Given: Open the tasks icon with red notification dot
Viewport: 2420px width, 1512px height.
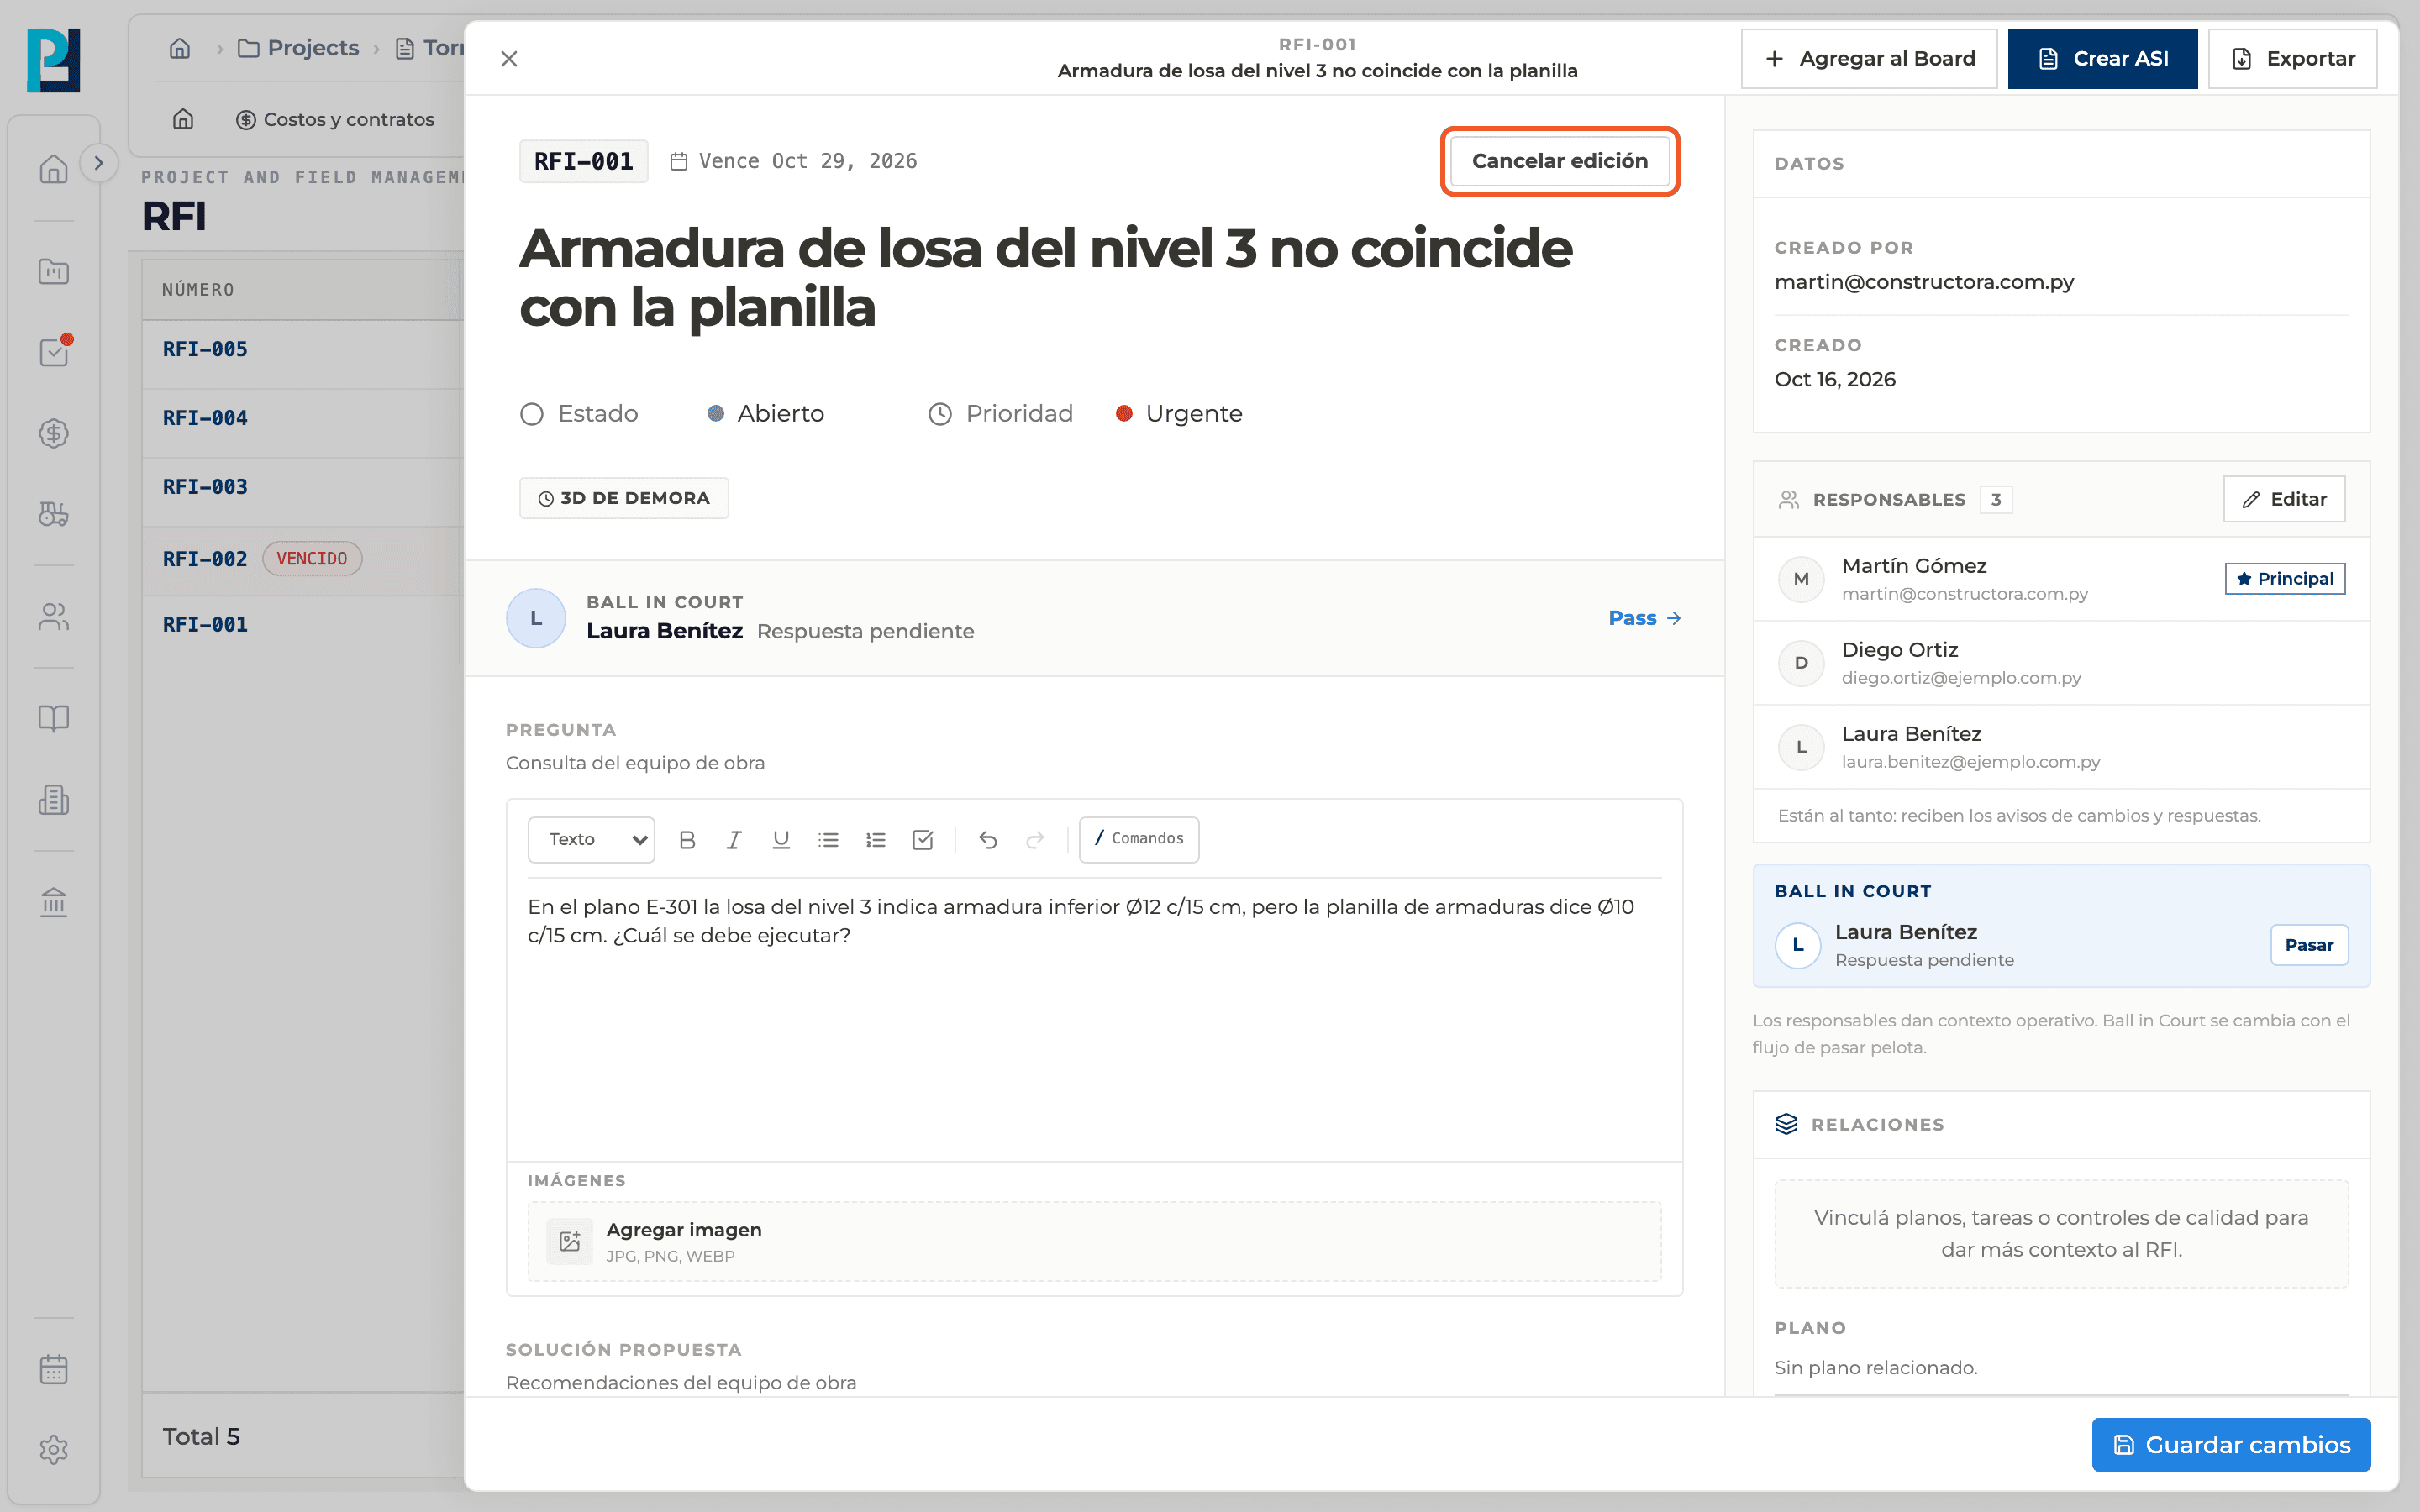Looking at the screenshot, I should coord(54,352).
